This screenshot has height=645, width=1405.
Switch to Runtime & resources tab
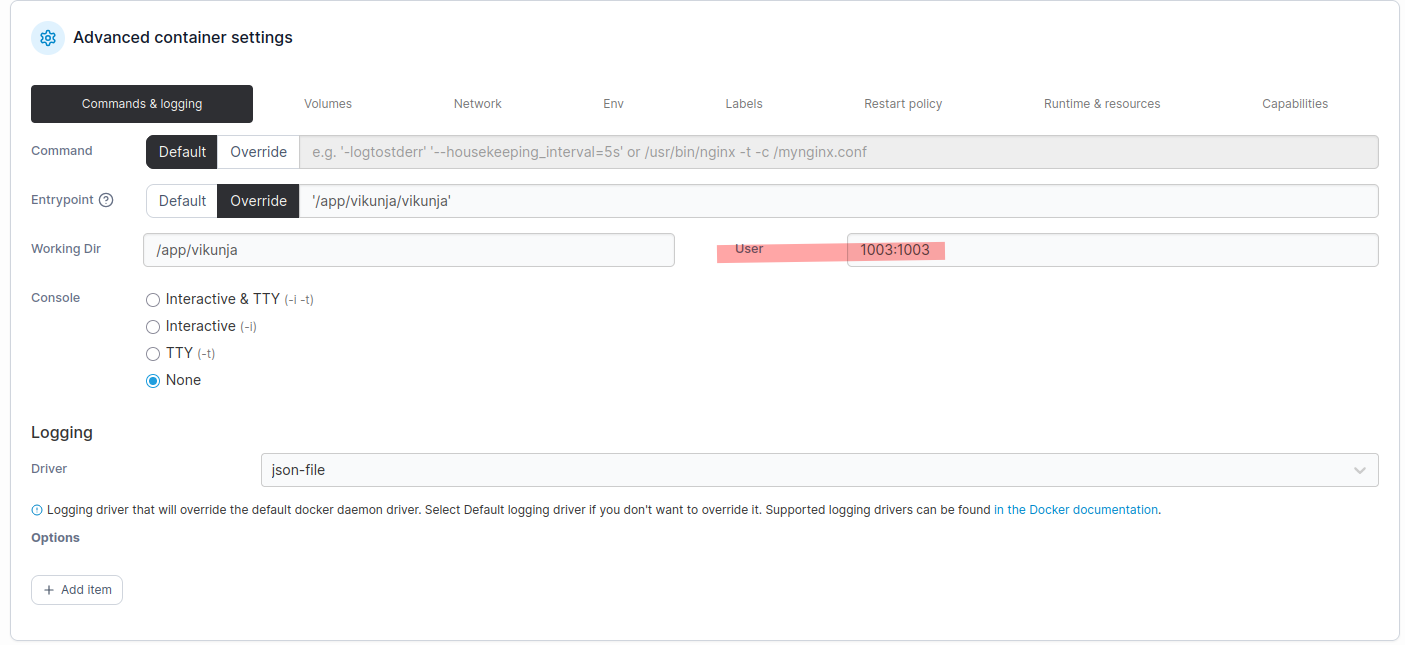[1101, 104]
